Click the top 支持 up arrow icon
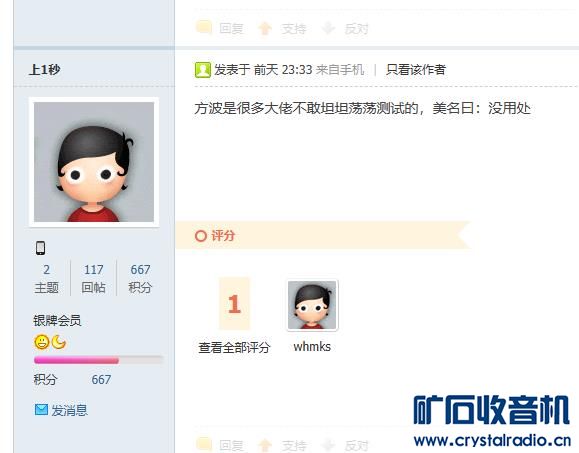Screen dimensions: 579x453 tap(265, 28)
